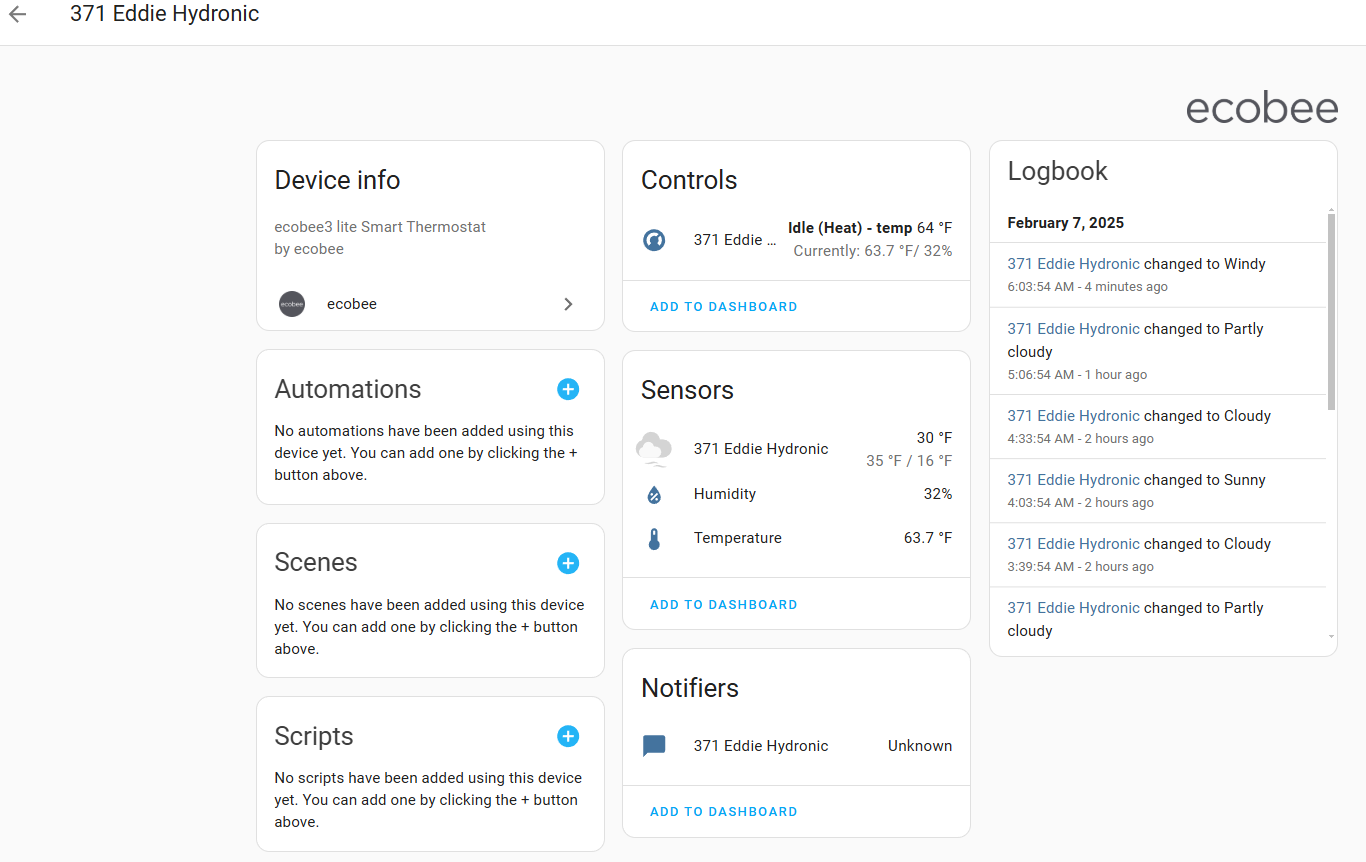Open 371 Eddie thermostat control entity
1366x862 pixels.
[x=796, y=240]
